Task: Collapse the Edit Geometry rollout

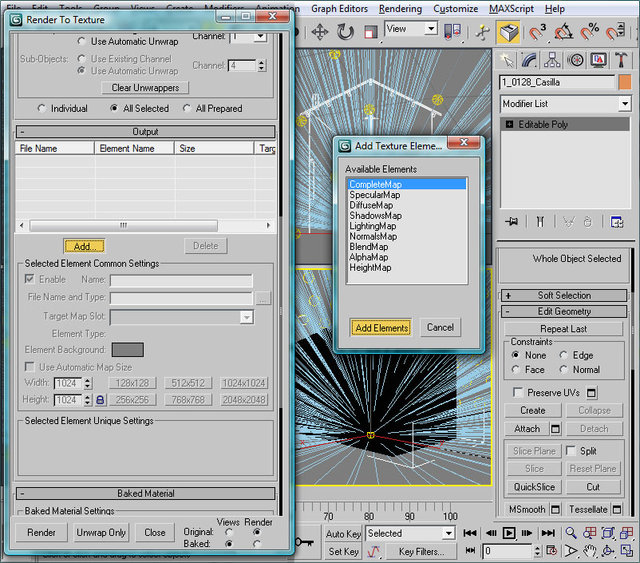Action: 565,312
